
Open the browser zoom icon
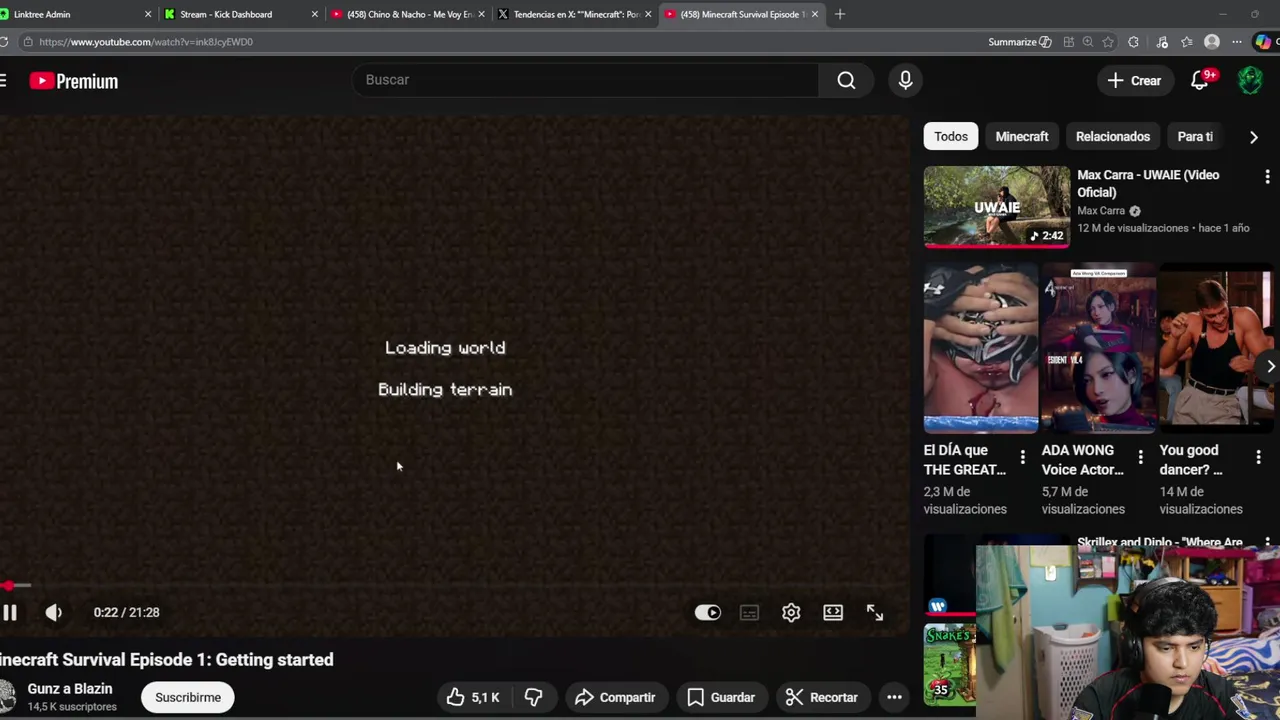pyautogui.click(x=1088, y=42)
